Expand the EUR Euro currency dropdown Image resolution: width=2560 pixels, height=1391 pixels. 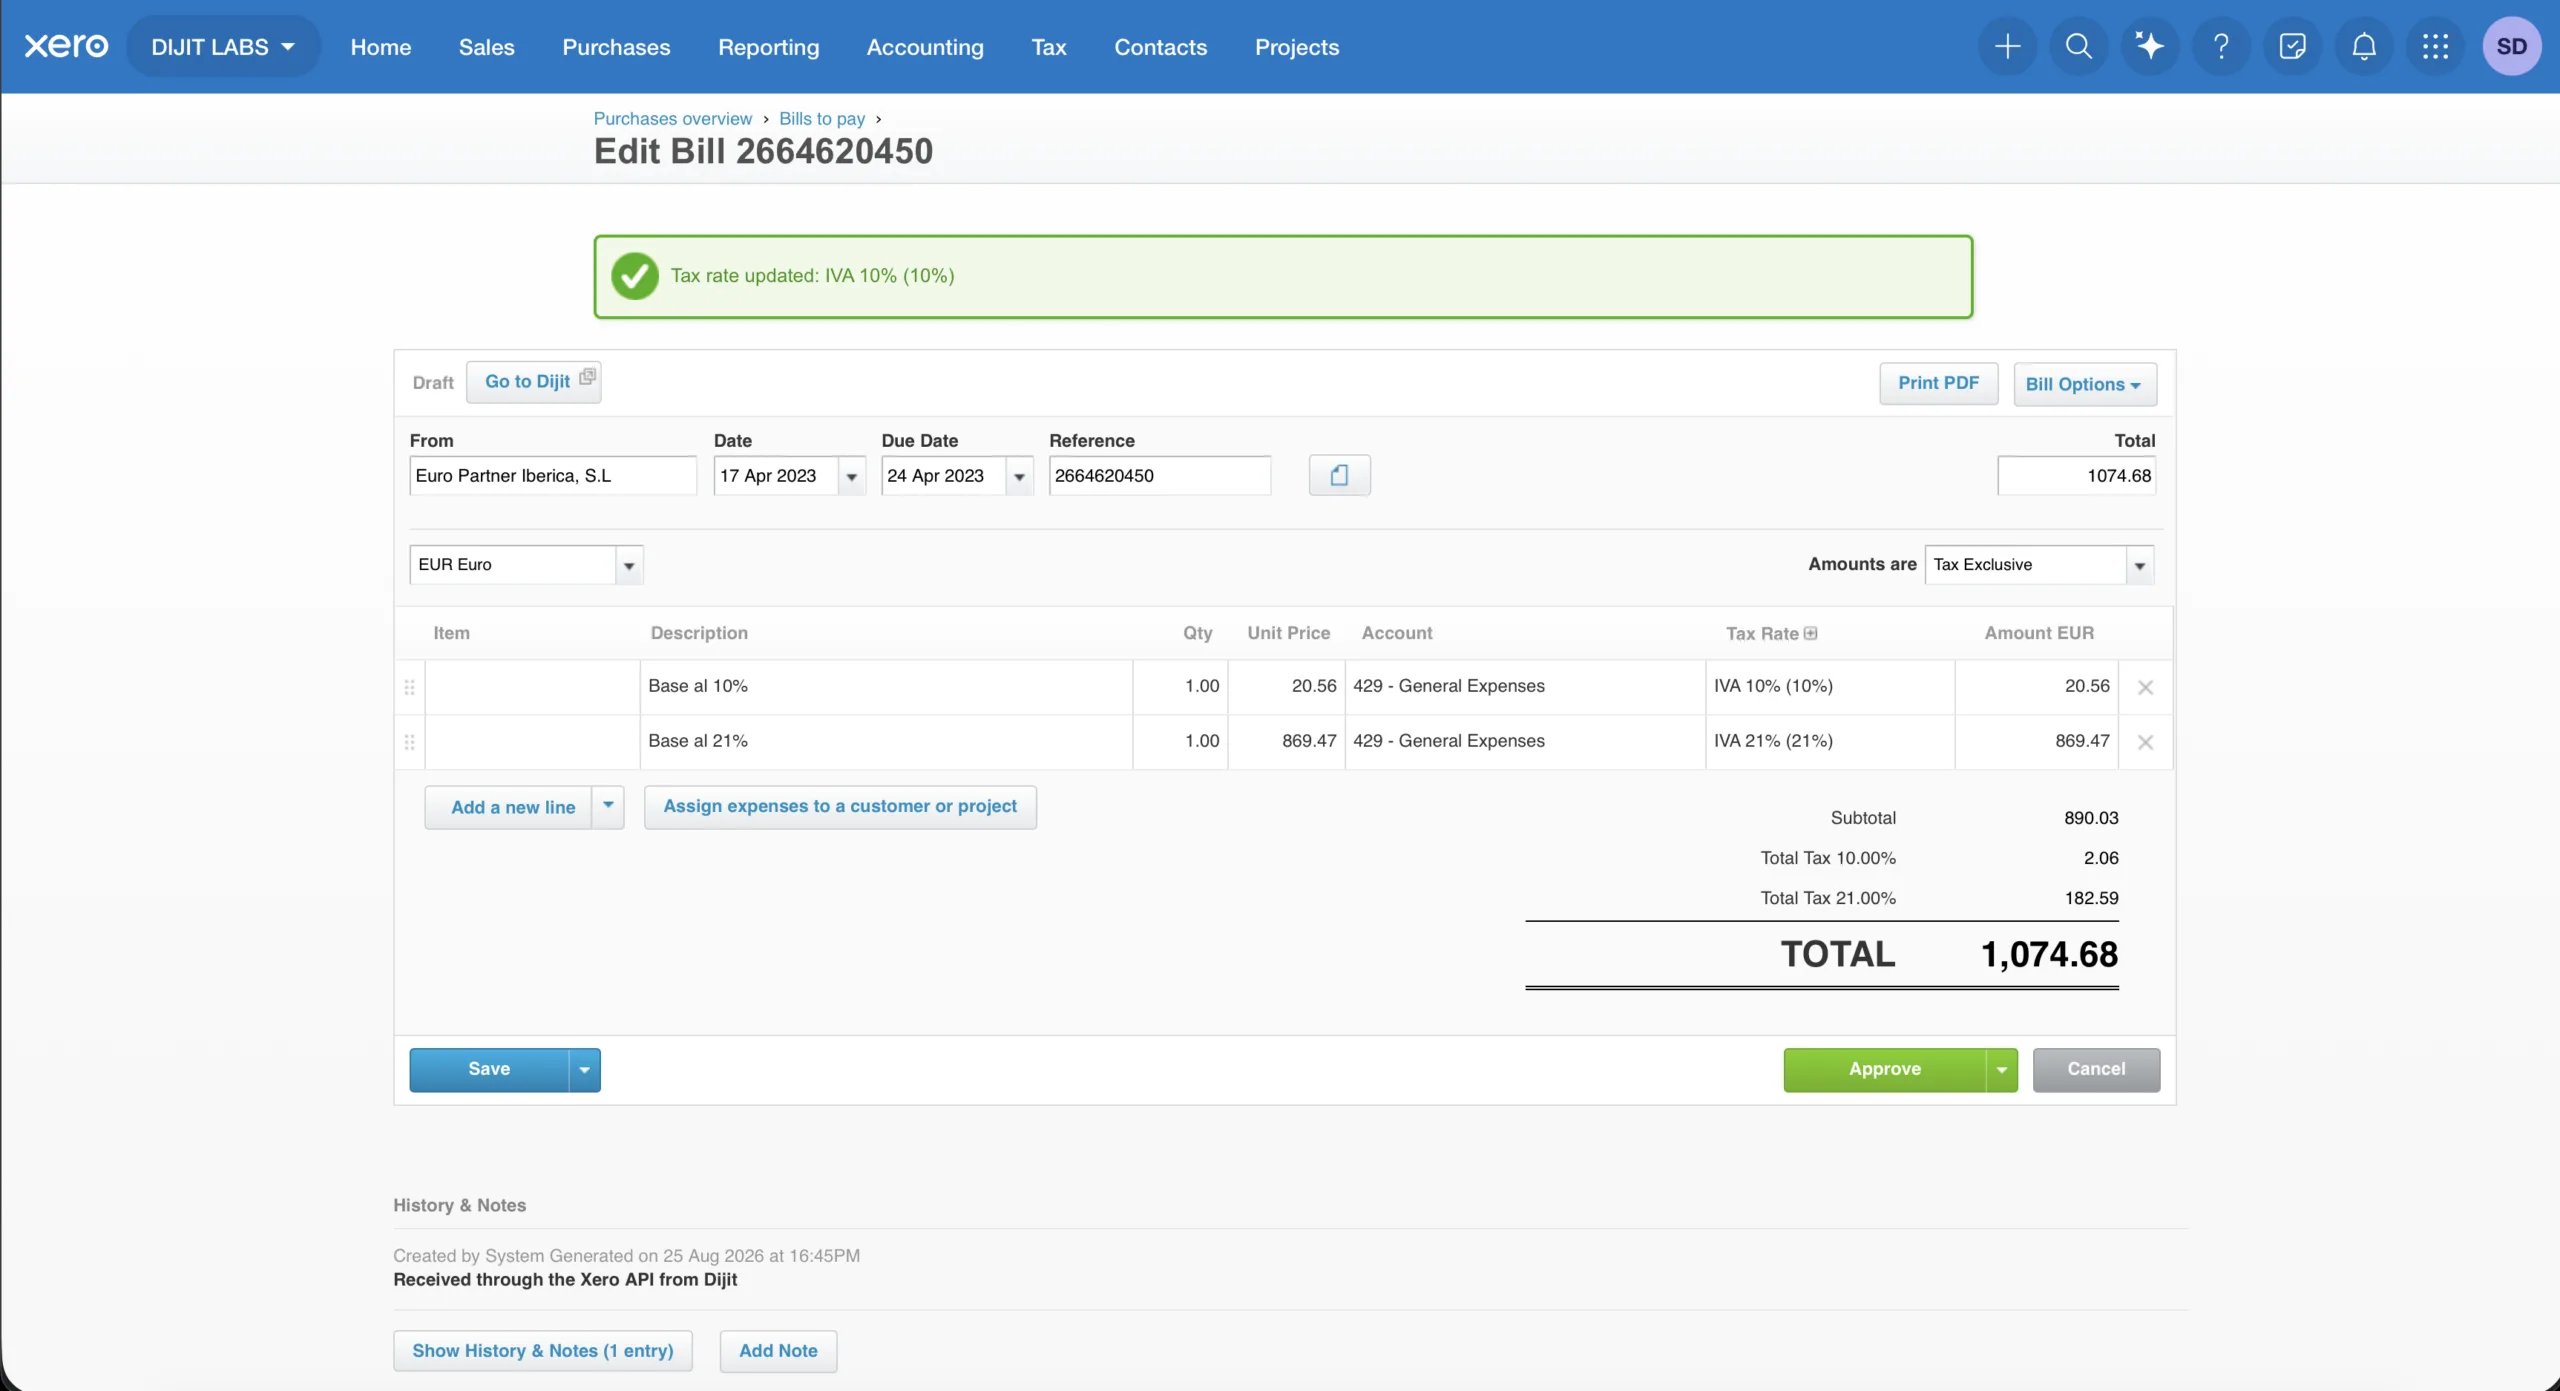pyautogui.click(x=629, y=565)
